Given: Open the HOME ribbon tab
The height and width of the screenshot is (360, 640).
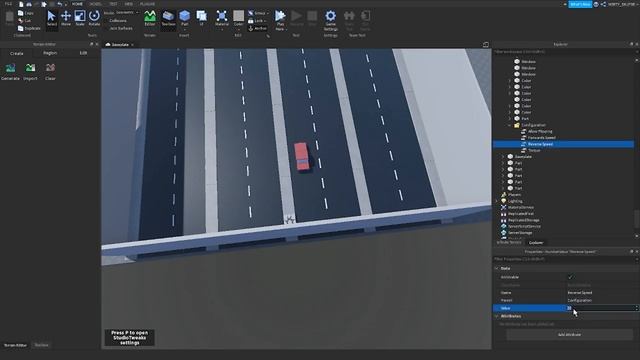Looking at the screenshot, I should click(77, 4).
